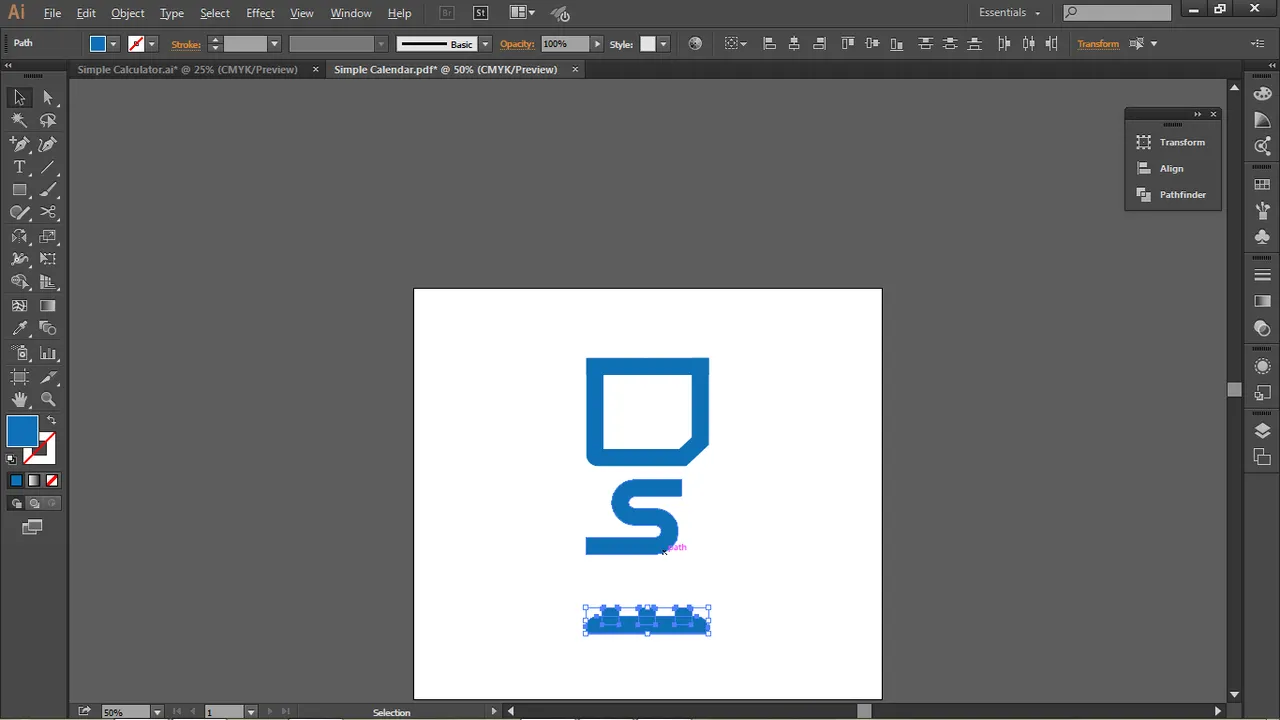Click the Transform link in control bar
The width and height of the screenshot is (1280, 720).
tap(1098, 44)
